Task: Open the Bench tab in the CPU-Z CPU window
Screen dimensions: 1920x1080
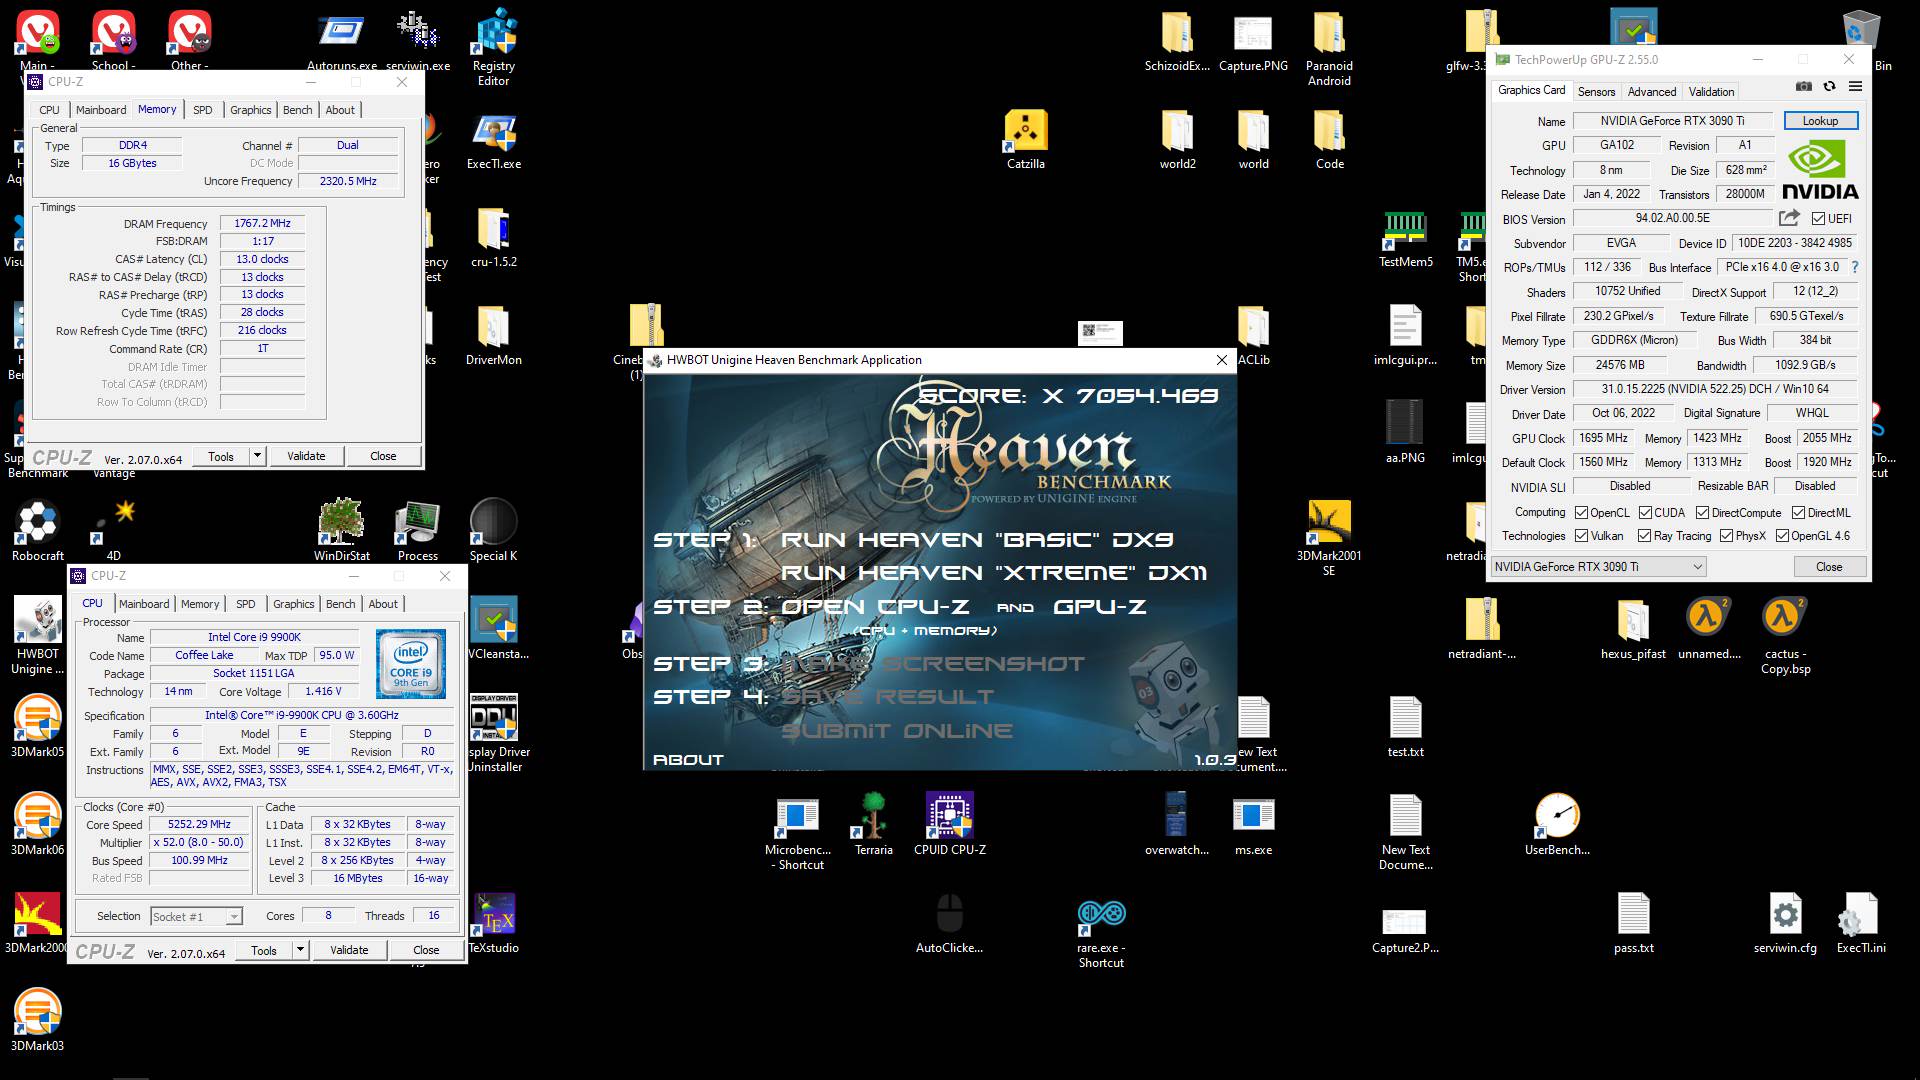Action: [340, 604]
